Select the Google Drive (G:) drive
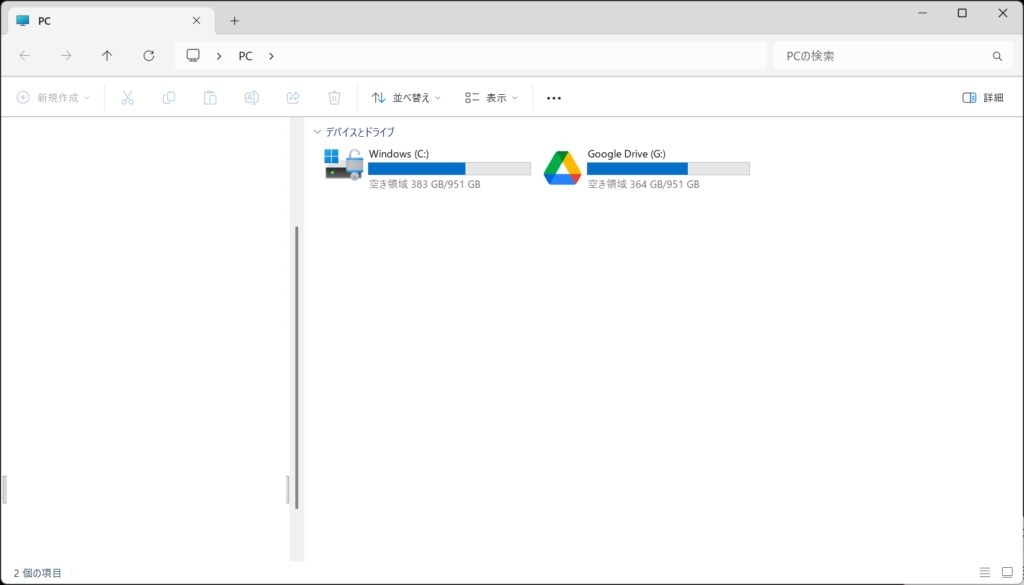The width and height of the screenshot is (1024, 585). tap(646, 168)
